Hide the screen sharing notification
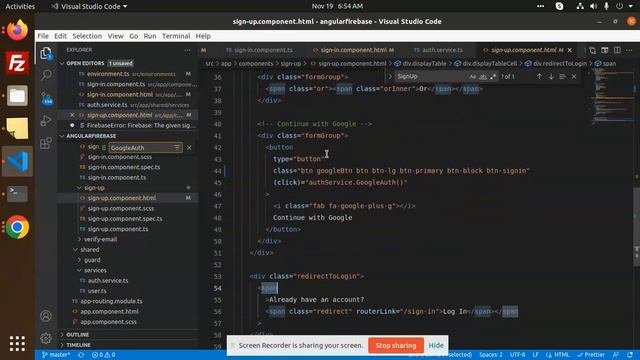 coord(436,345)
